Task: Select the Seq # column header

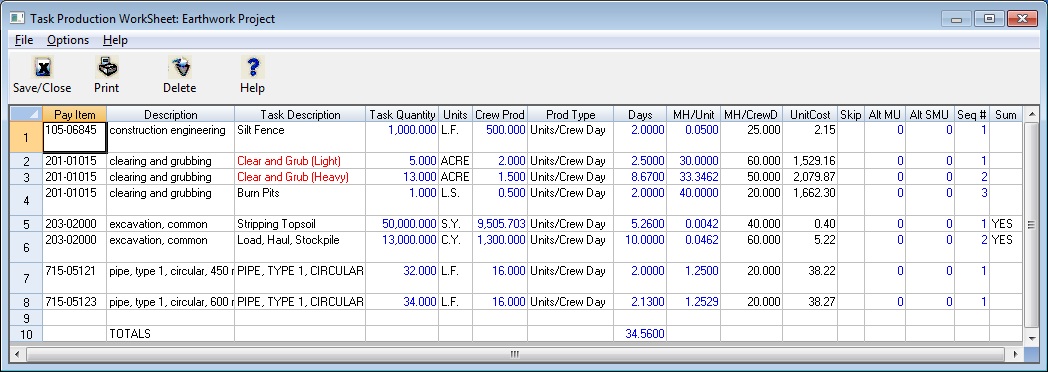Action: tap(972, 115)
